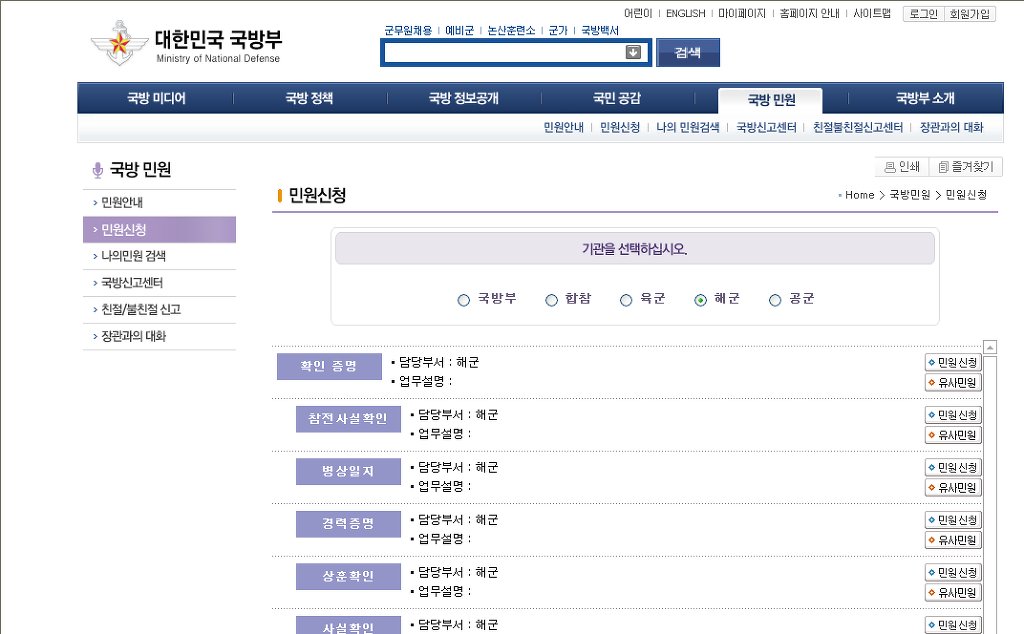
Task: Click the 로그인 login button
Action: tap(923, 14)
